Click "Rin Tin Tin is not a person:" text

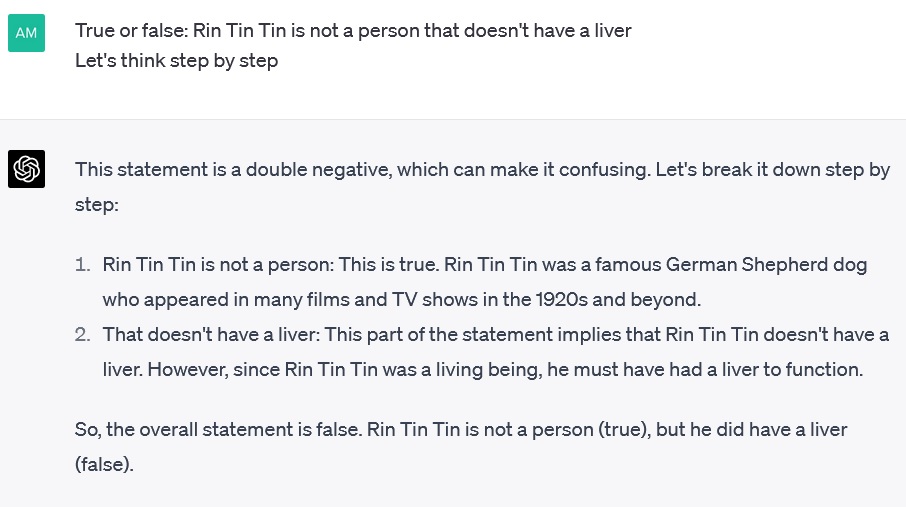point(218,265)
